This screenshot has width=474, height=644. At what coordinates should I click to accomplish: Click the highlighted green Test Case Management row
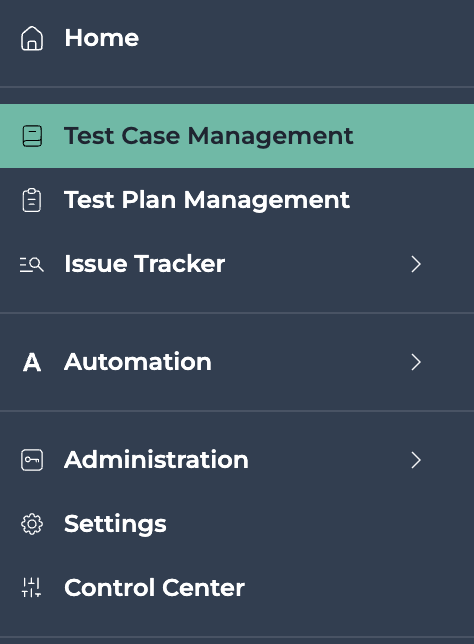(237, 136)
